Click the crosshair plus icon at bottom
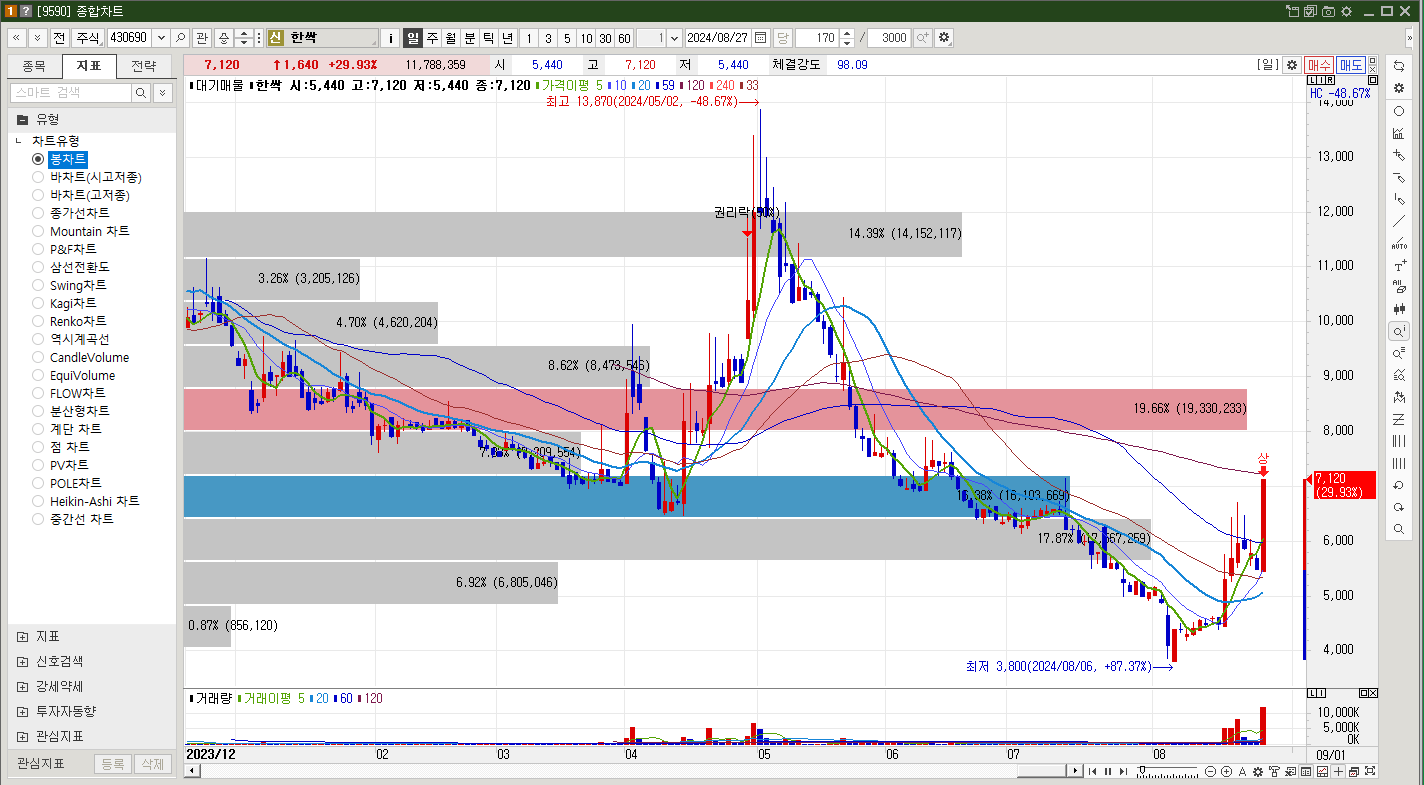Screen dimensions: 1424x785 point(1338,771)
